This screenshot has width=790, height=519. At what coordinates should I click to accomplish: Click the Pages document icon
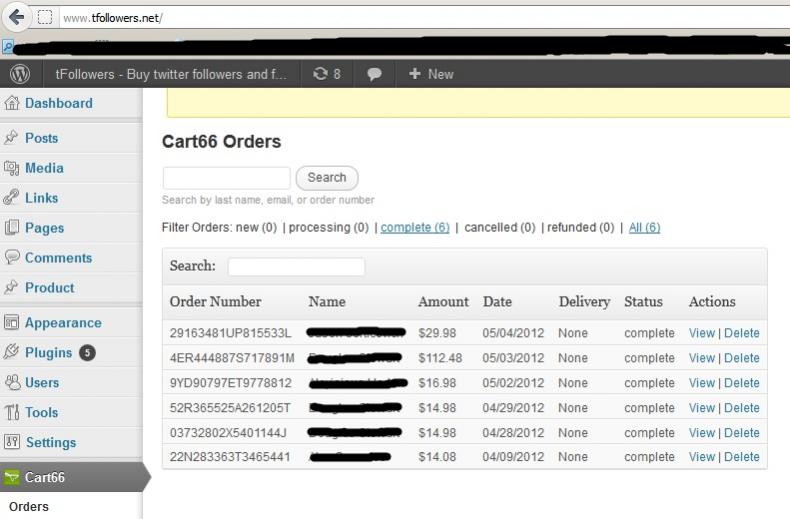pos(12,228)
